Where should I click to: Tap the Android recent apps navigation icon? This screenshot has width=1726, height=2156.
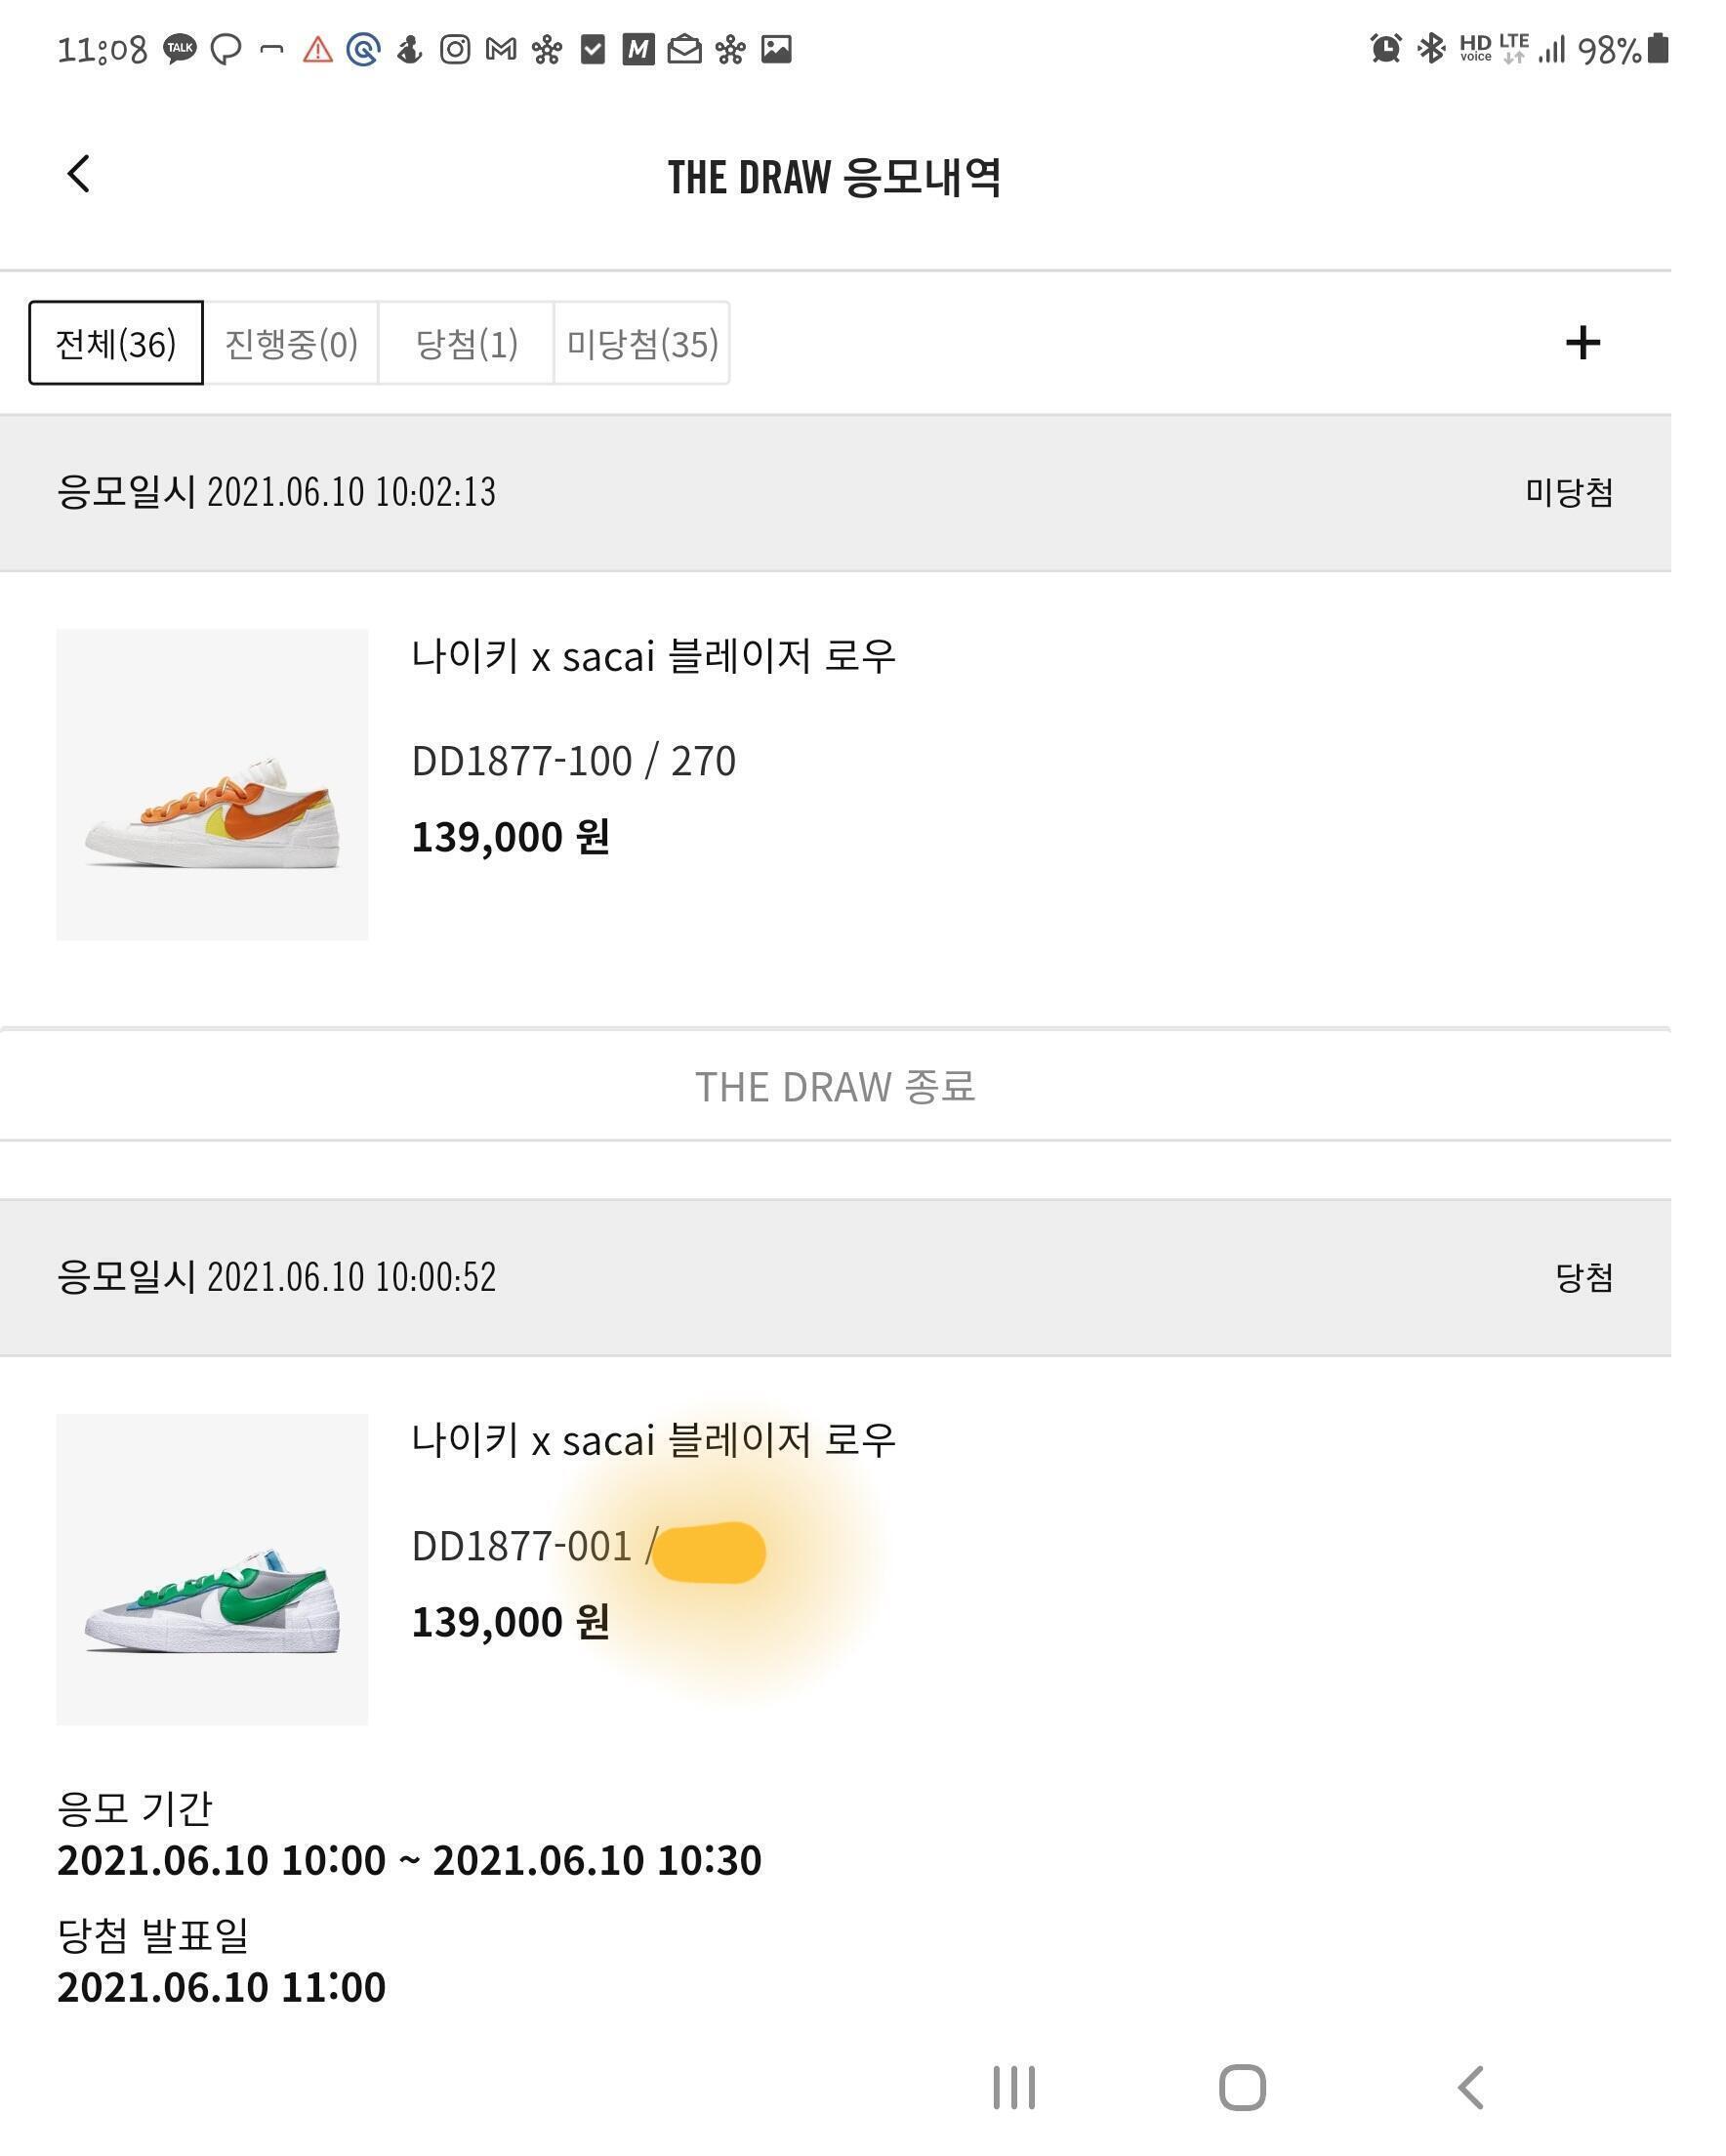(1014, 2088)
